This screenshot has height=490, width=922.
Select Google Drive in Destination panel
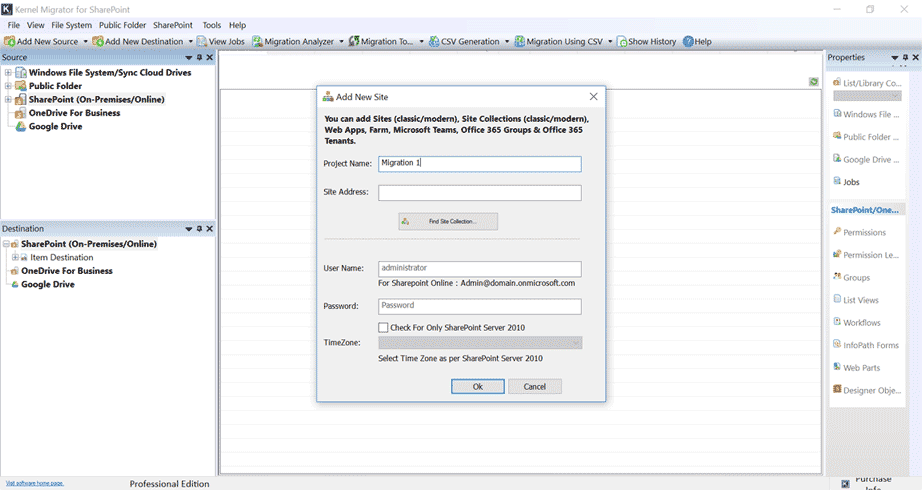click(x=48, y=284)
